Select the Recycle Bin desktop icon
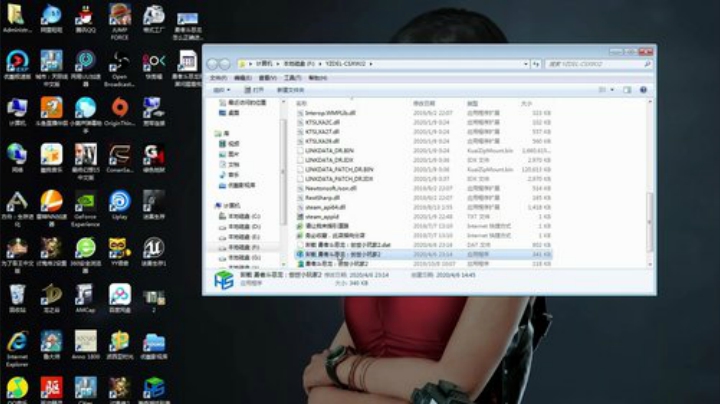This screenshot has height=404, width=720. tap(17, 298)
